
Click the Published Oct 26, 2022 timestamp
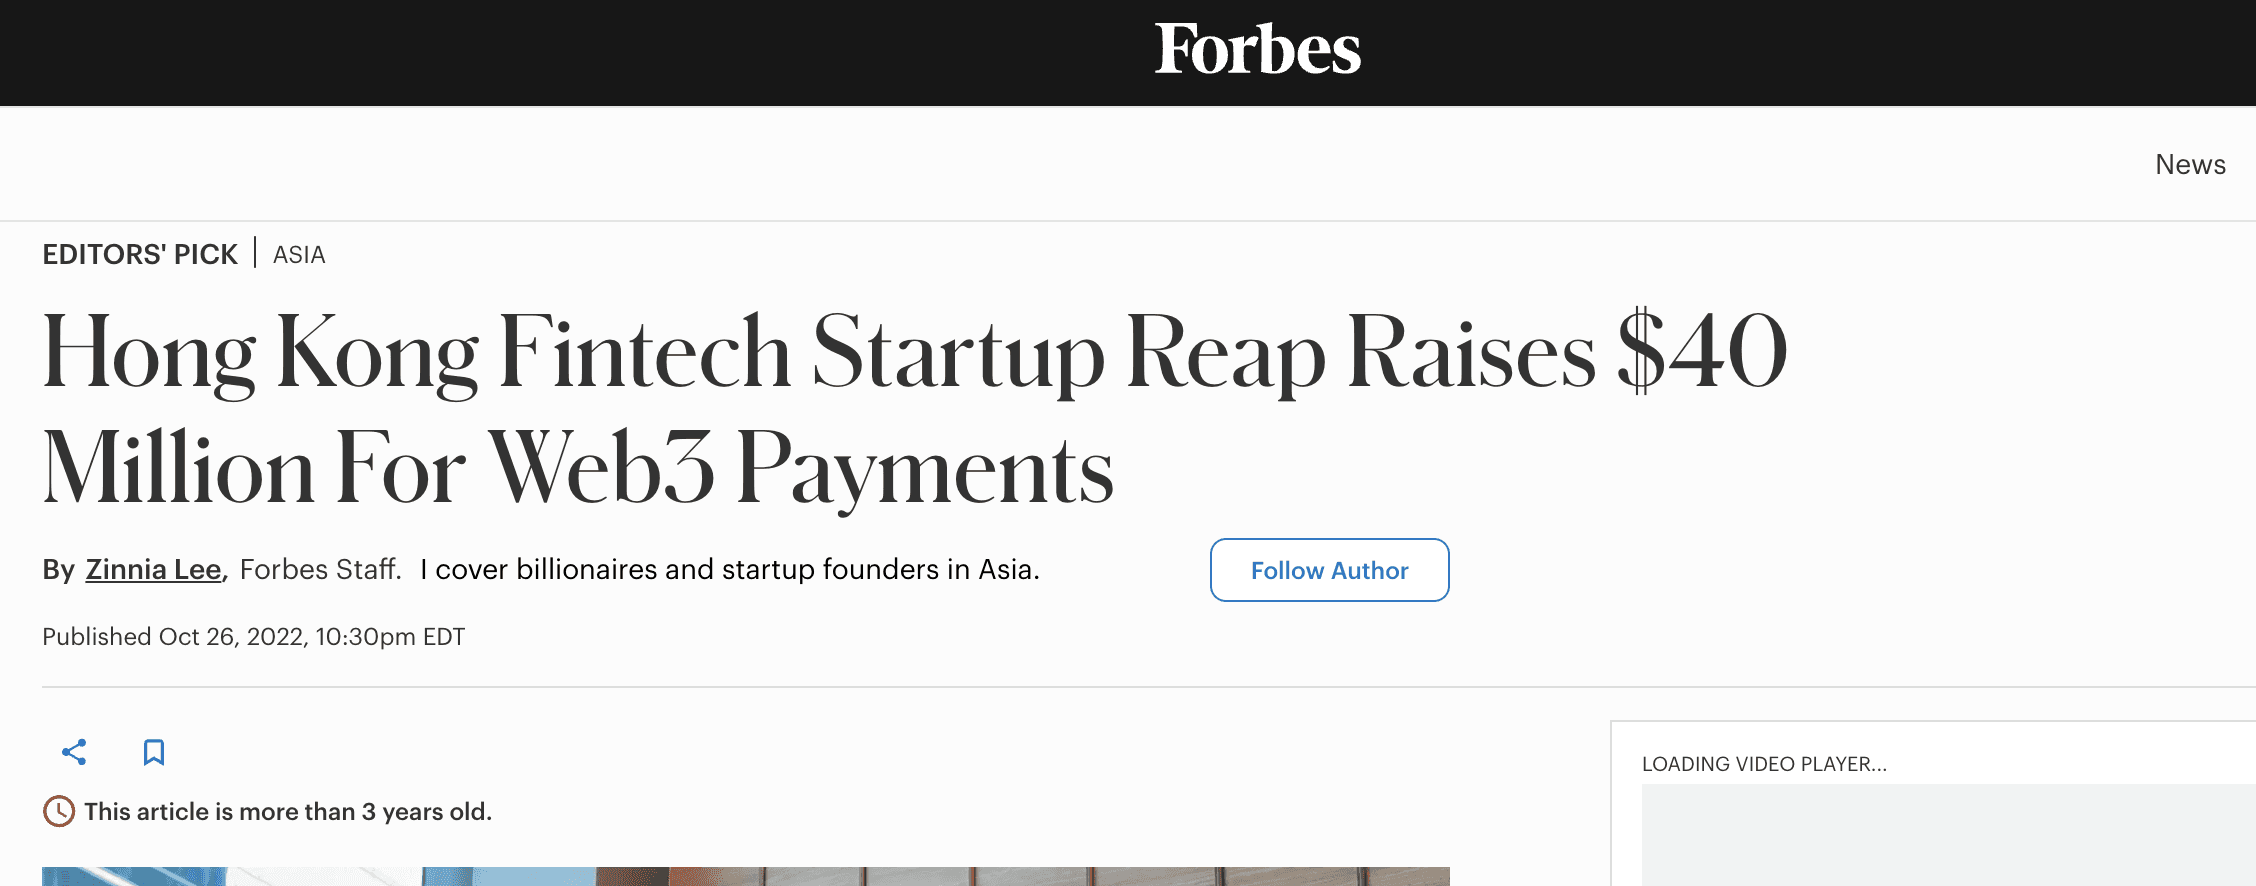pos(254,637)
